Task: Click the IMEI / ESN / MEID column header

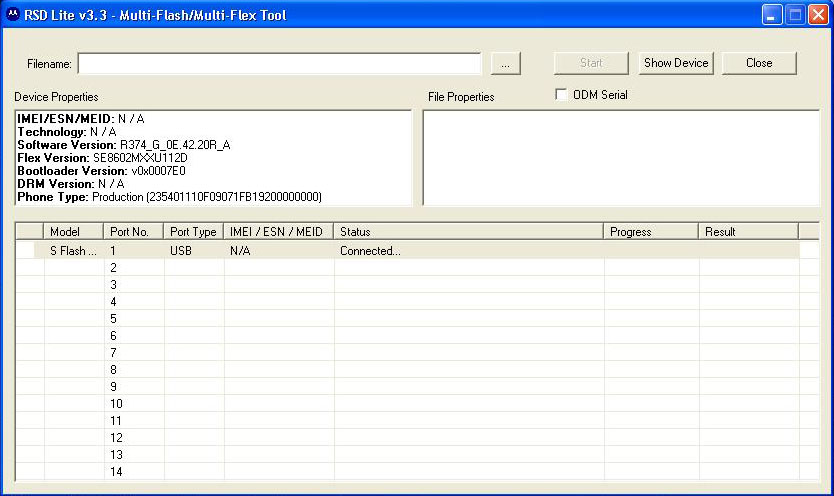Action: pyautogui.click(x=279, y=232)
